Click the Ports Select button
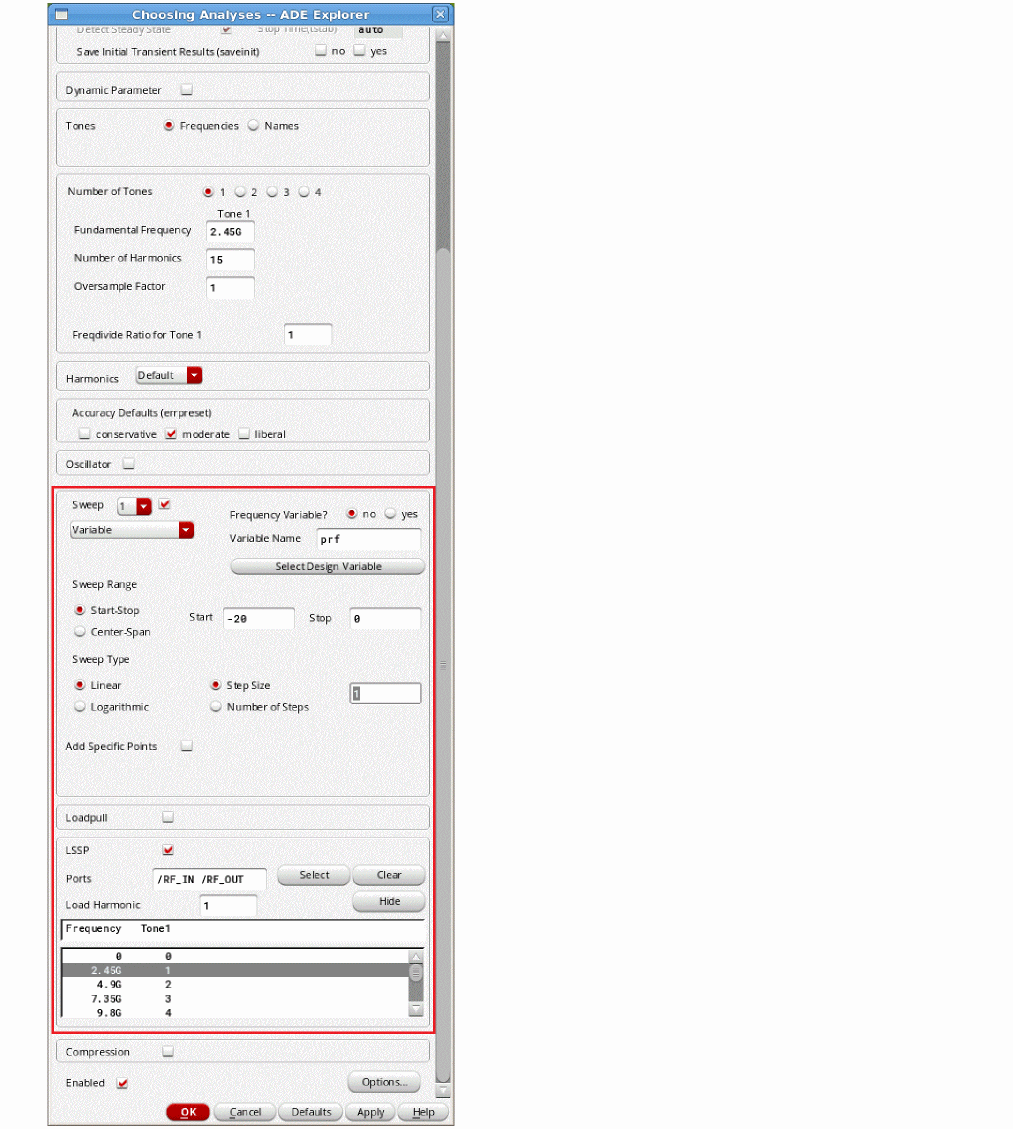This screenshot has width=1013, height=1129. click(x=314, y=875)
